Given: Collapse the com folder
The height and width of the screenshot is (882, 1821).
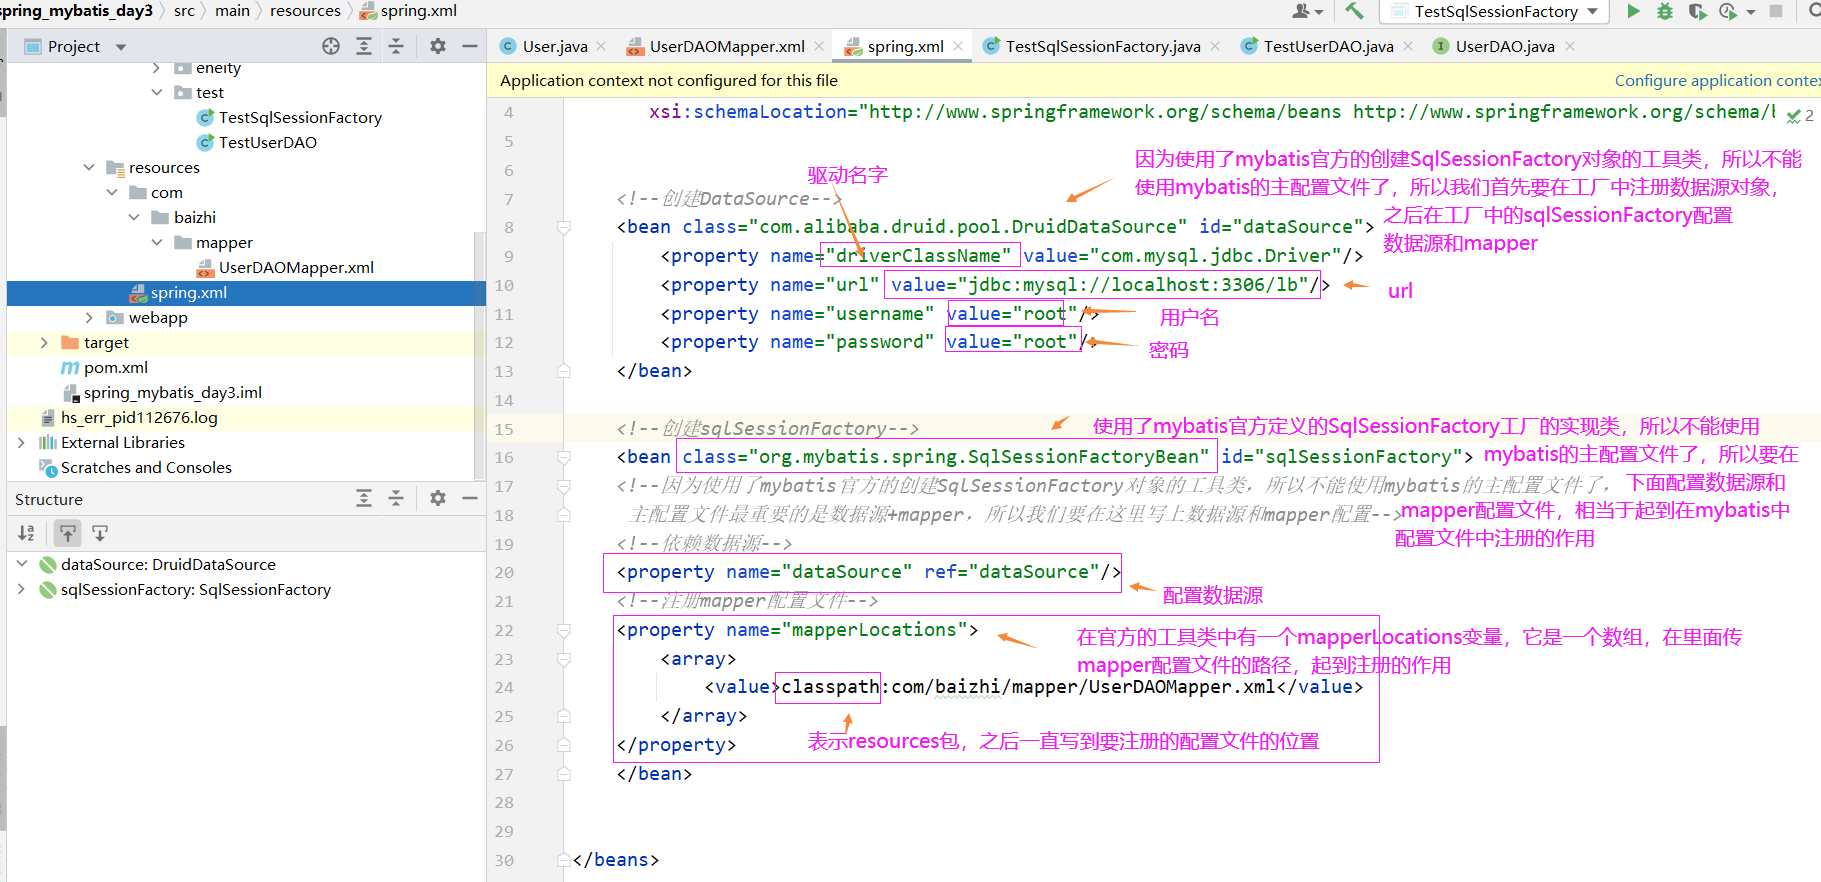Looking at the screenshot, I should pyautogui.click(x=112, y=192).
